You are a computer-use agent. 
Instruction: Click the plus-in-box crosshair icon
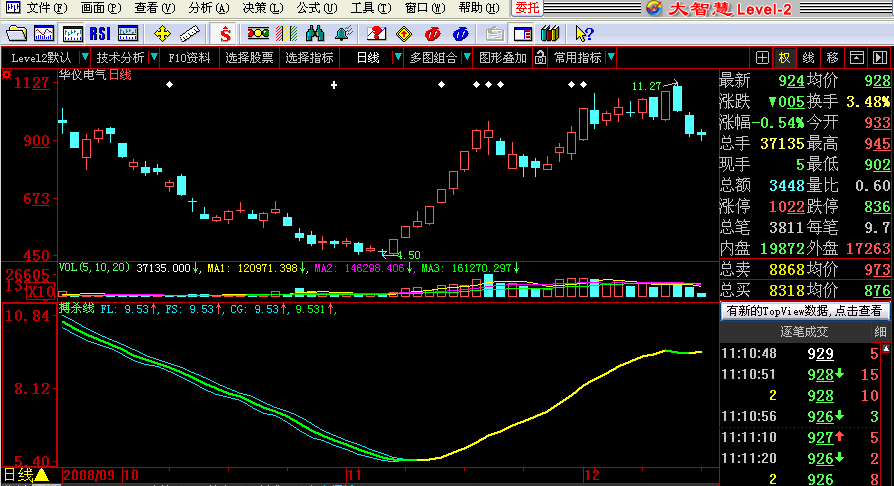(762, 58)
